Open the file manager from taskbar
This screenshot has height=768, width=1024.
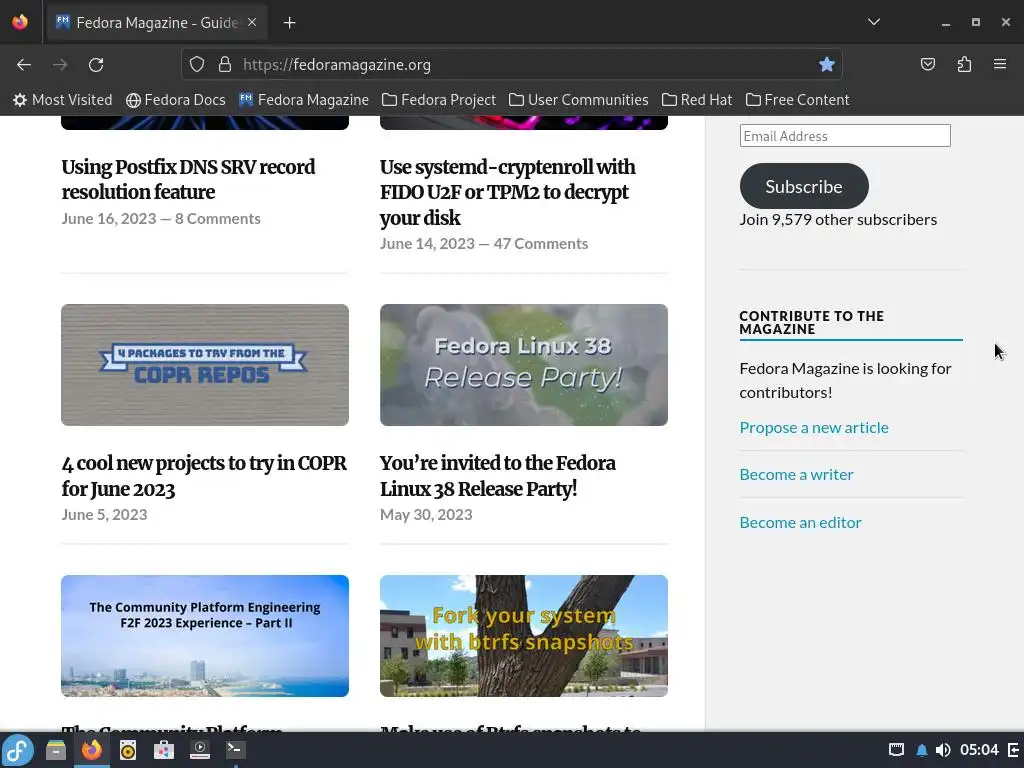[x=56, y=750]
